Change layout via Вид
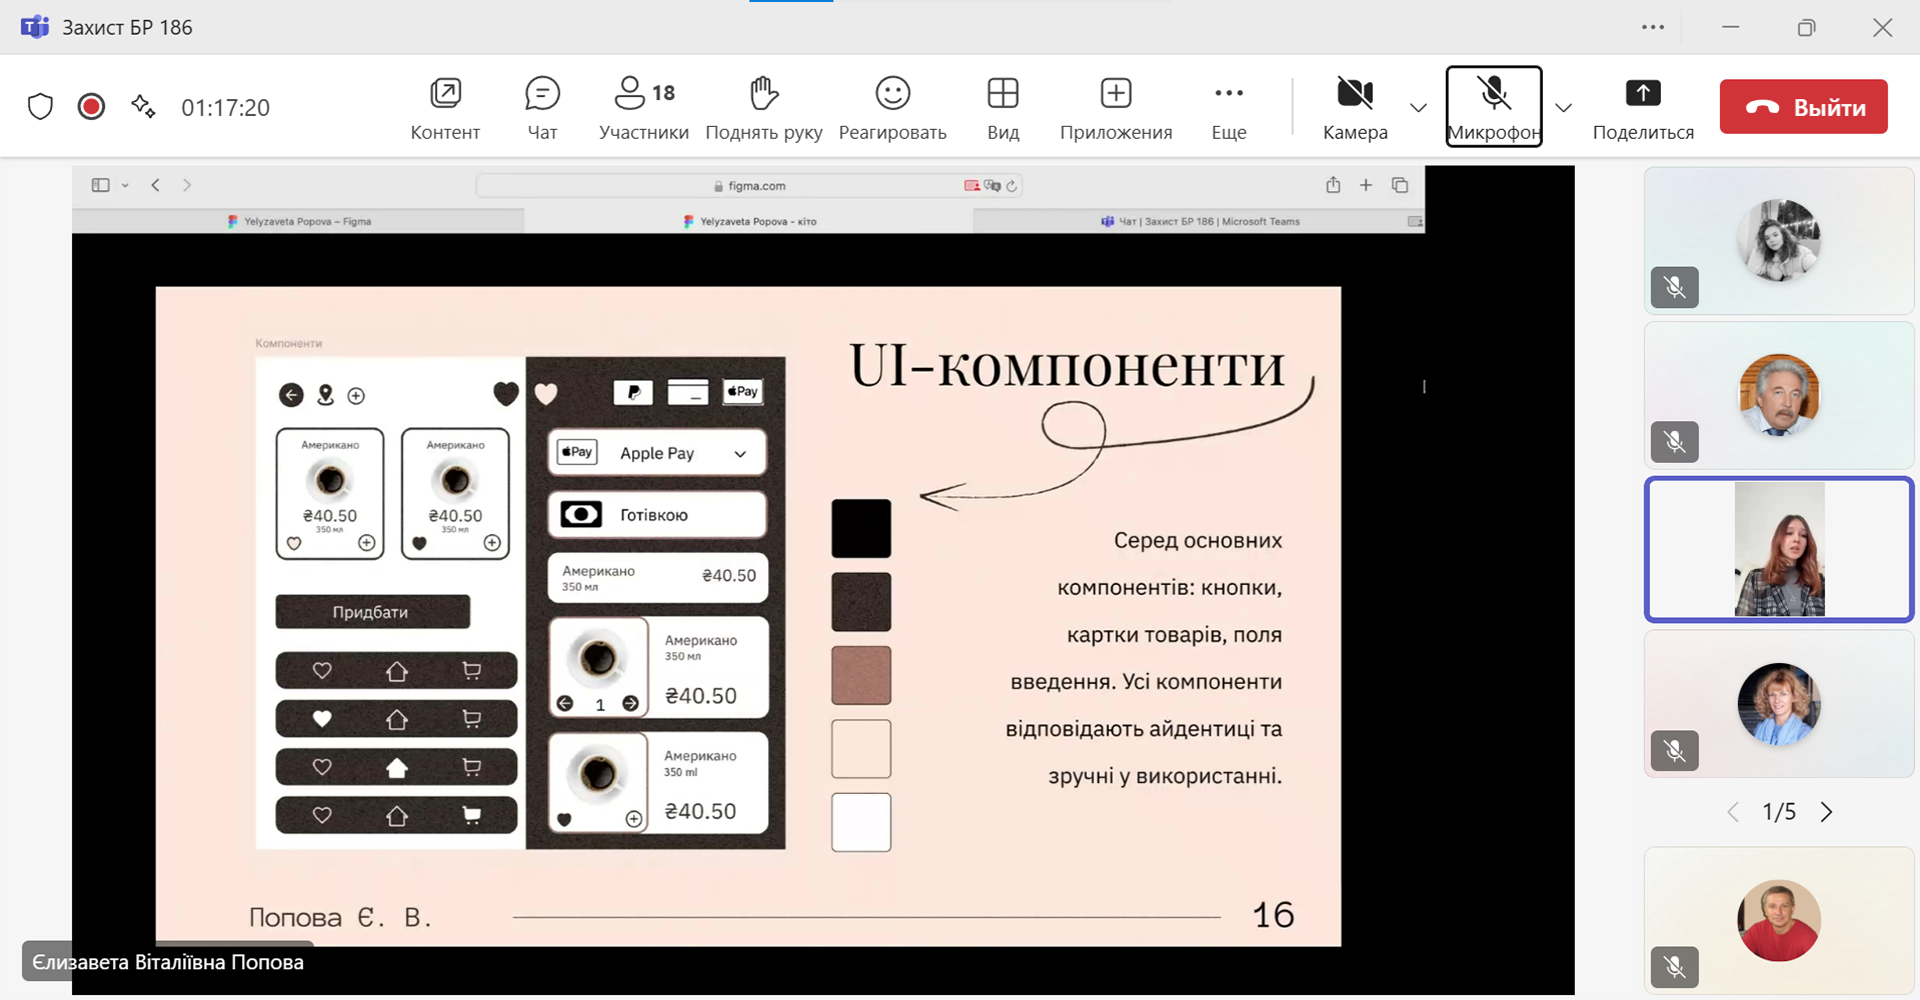 (x=1002, y=107)
